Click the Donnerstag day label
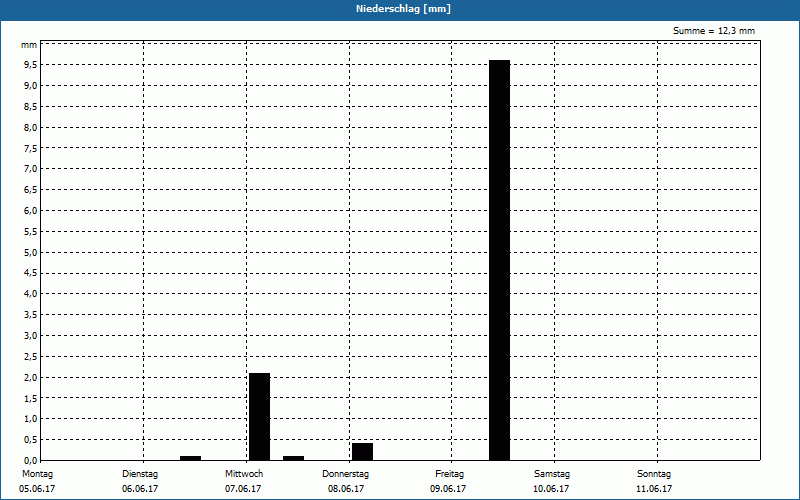 click(345, 474)
